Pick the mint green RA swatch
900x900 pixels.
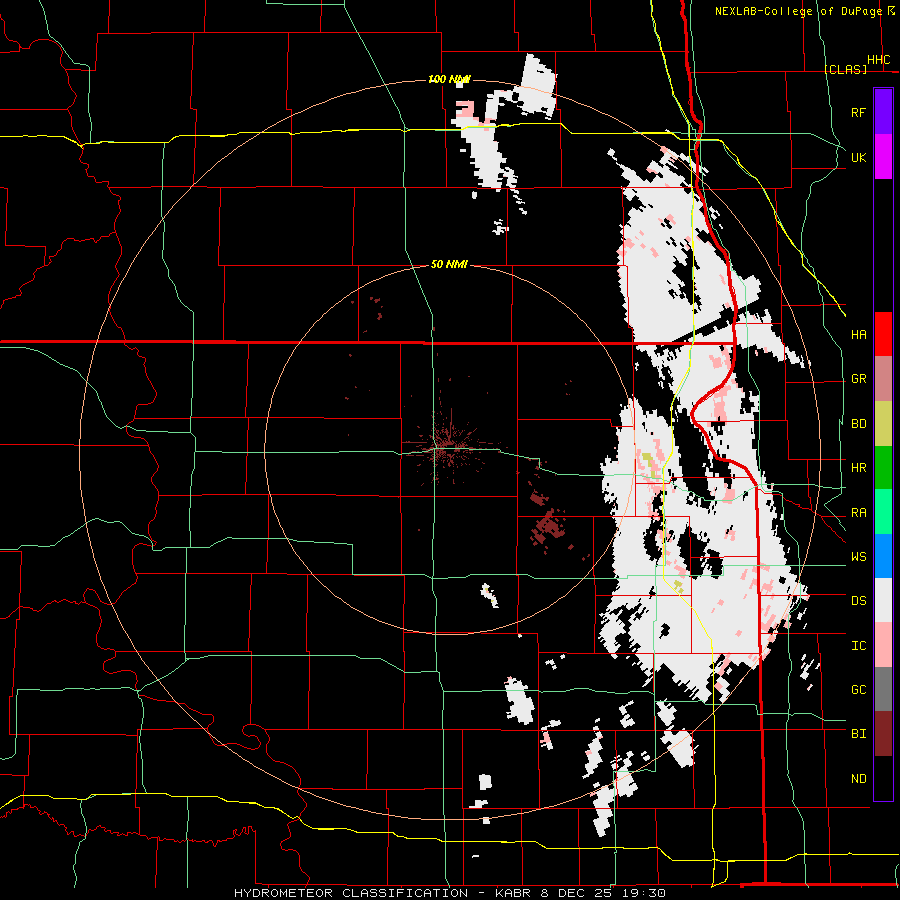(883, 512)
